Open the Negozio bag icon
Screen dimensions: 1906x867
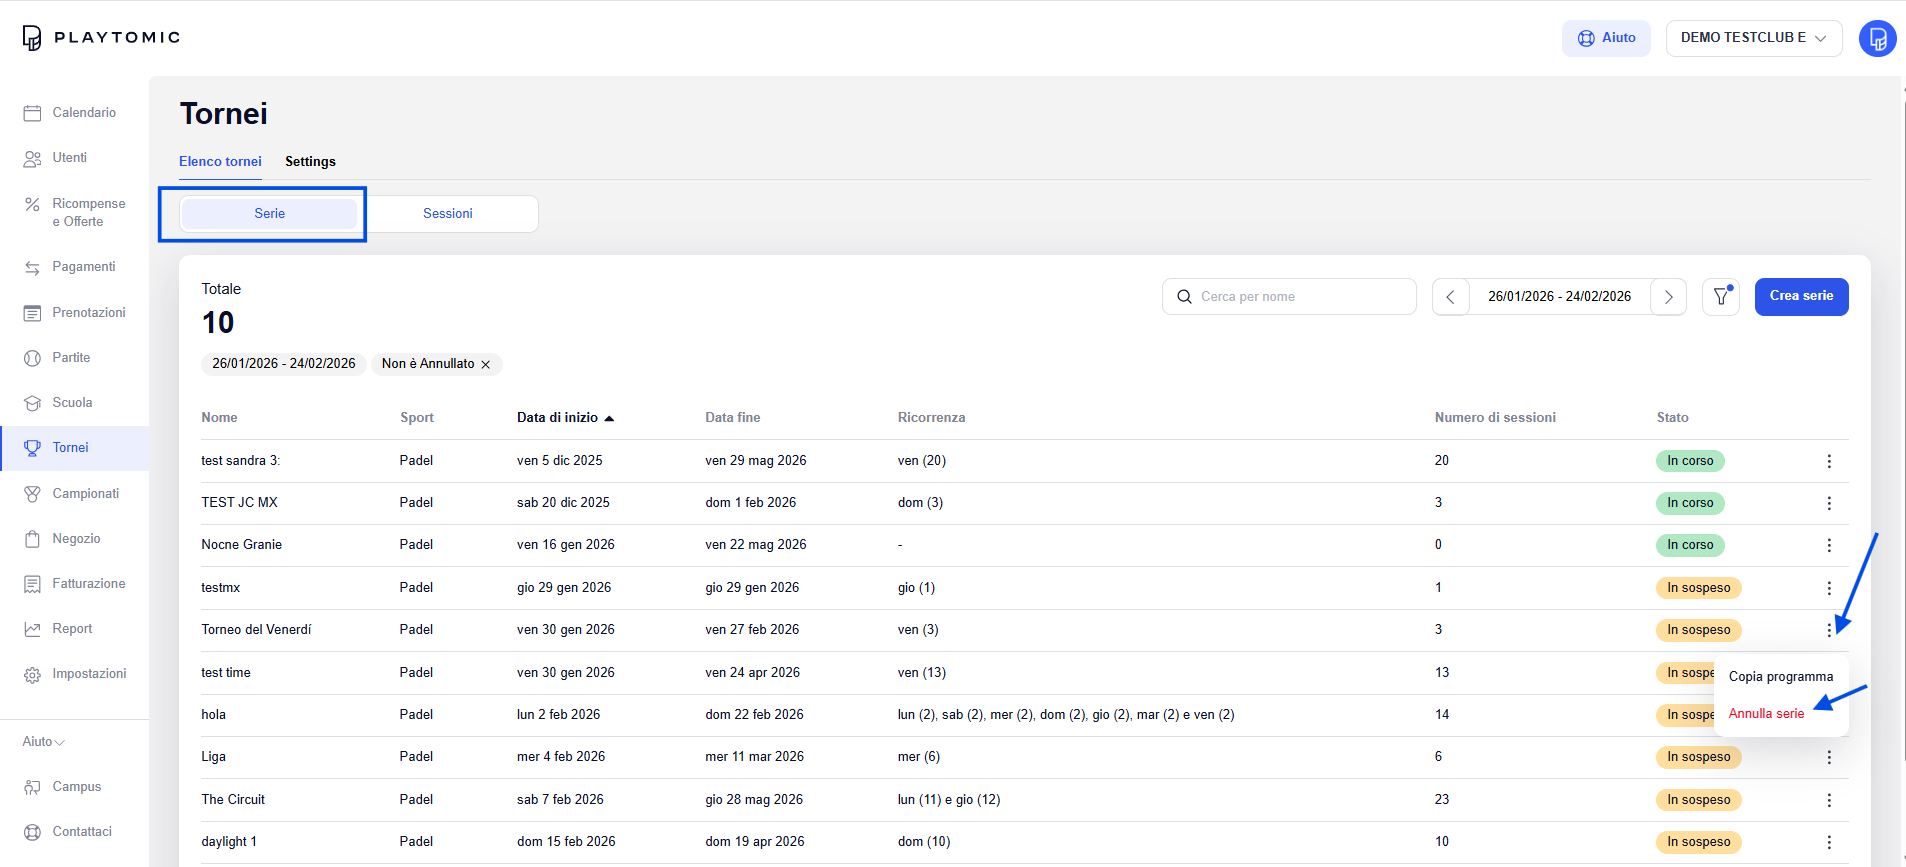(x=32, y=539)
